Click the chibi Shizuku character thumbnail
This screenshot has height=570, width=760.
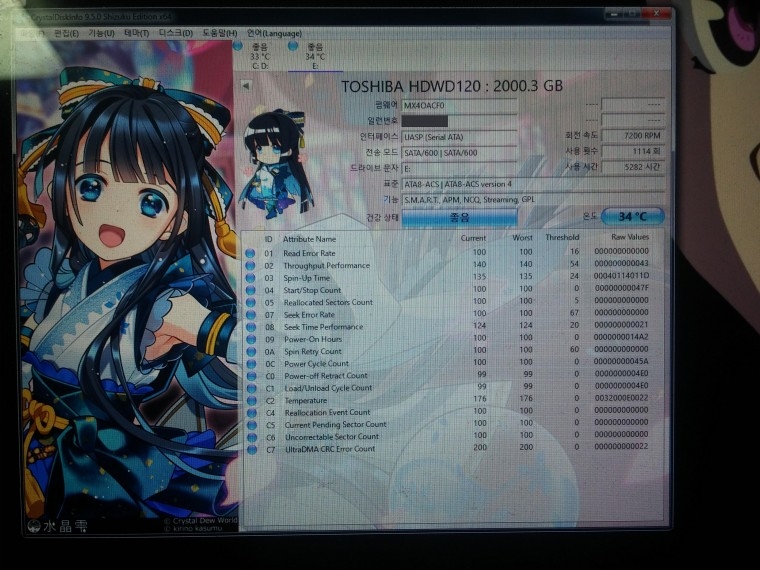[276, 164]
